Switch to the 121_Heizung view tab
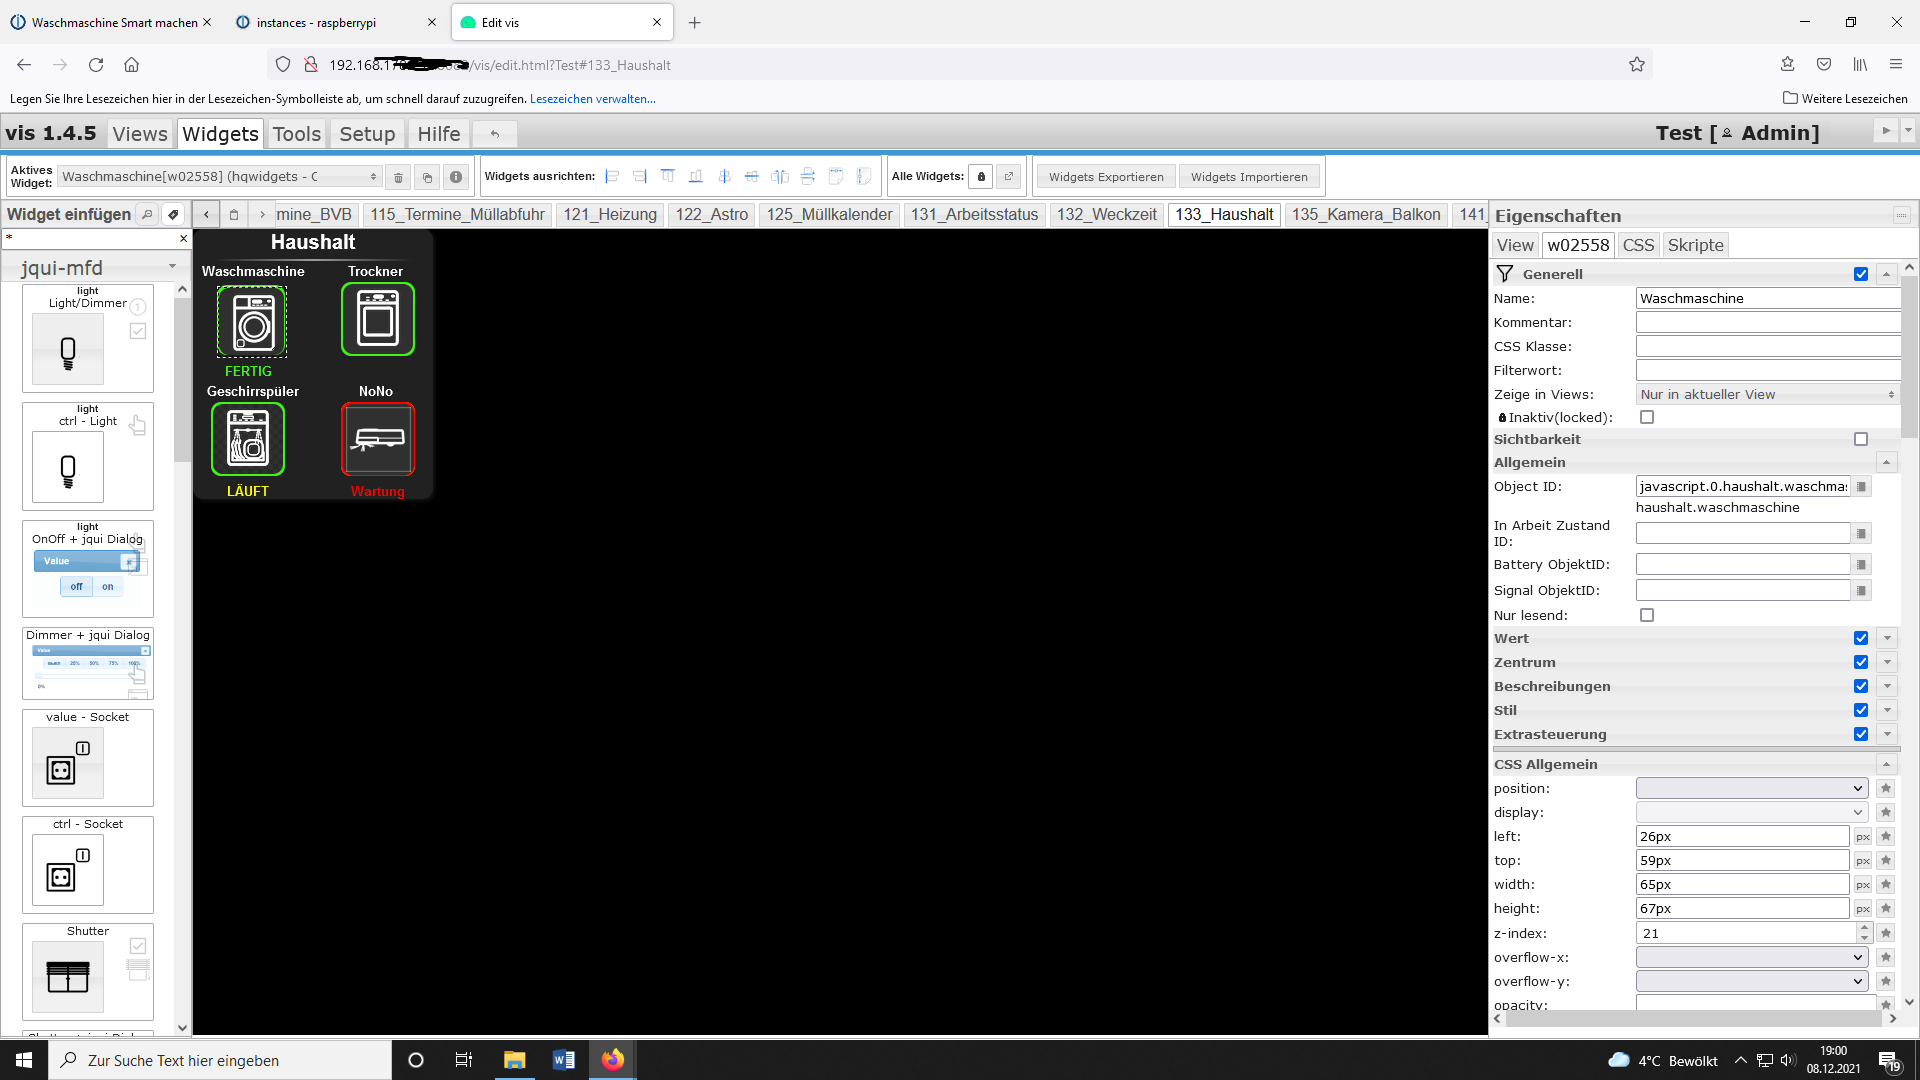 (x=610, y=214)
